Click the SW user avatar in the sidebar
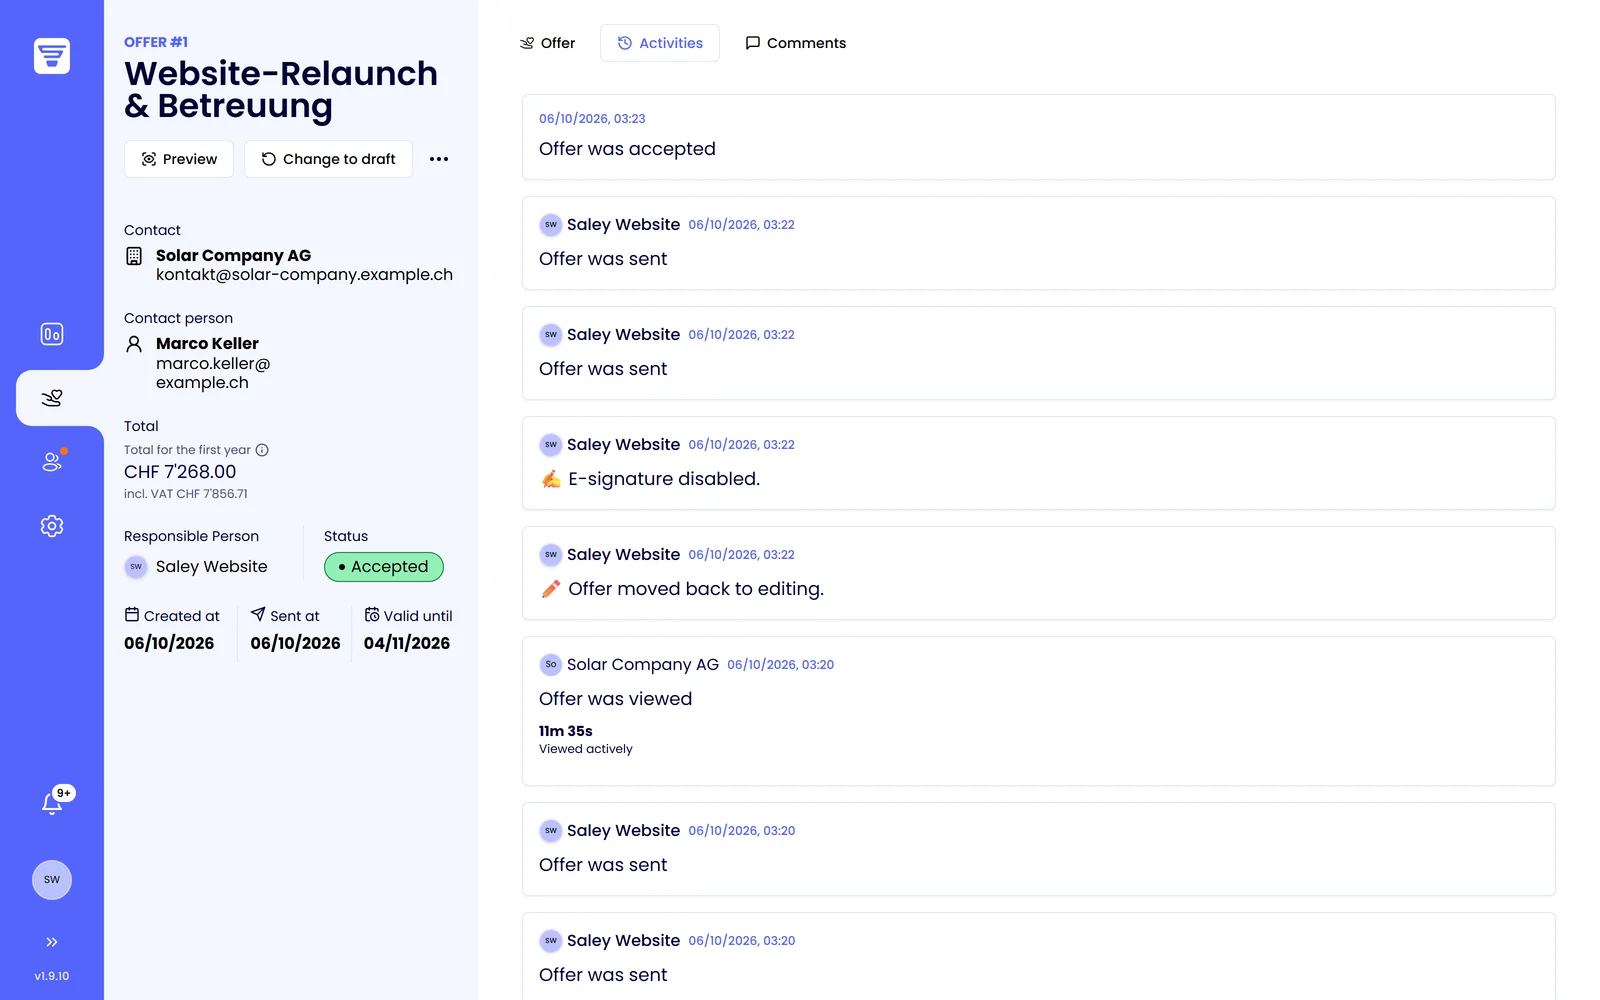The height and width of the screenshot is (1000, 1600). click(x=52, y=880)
